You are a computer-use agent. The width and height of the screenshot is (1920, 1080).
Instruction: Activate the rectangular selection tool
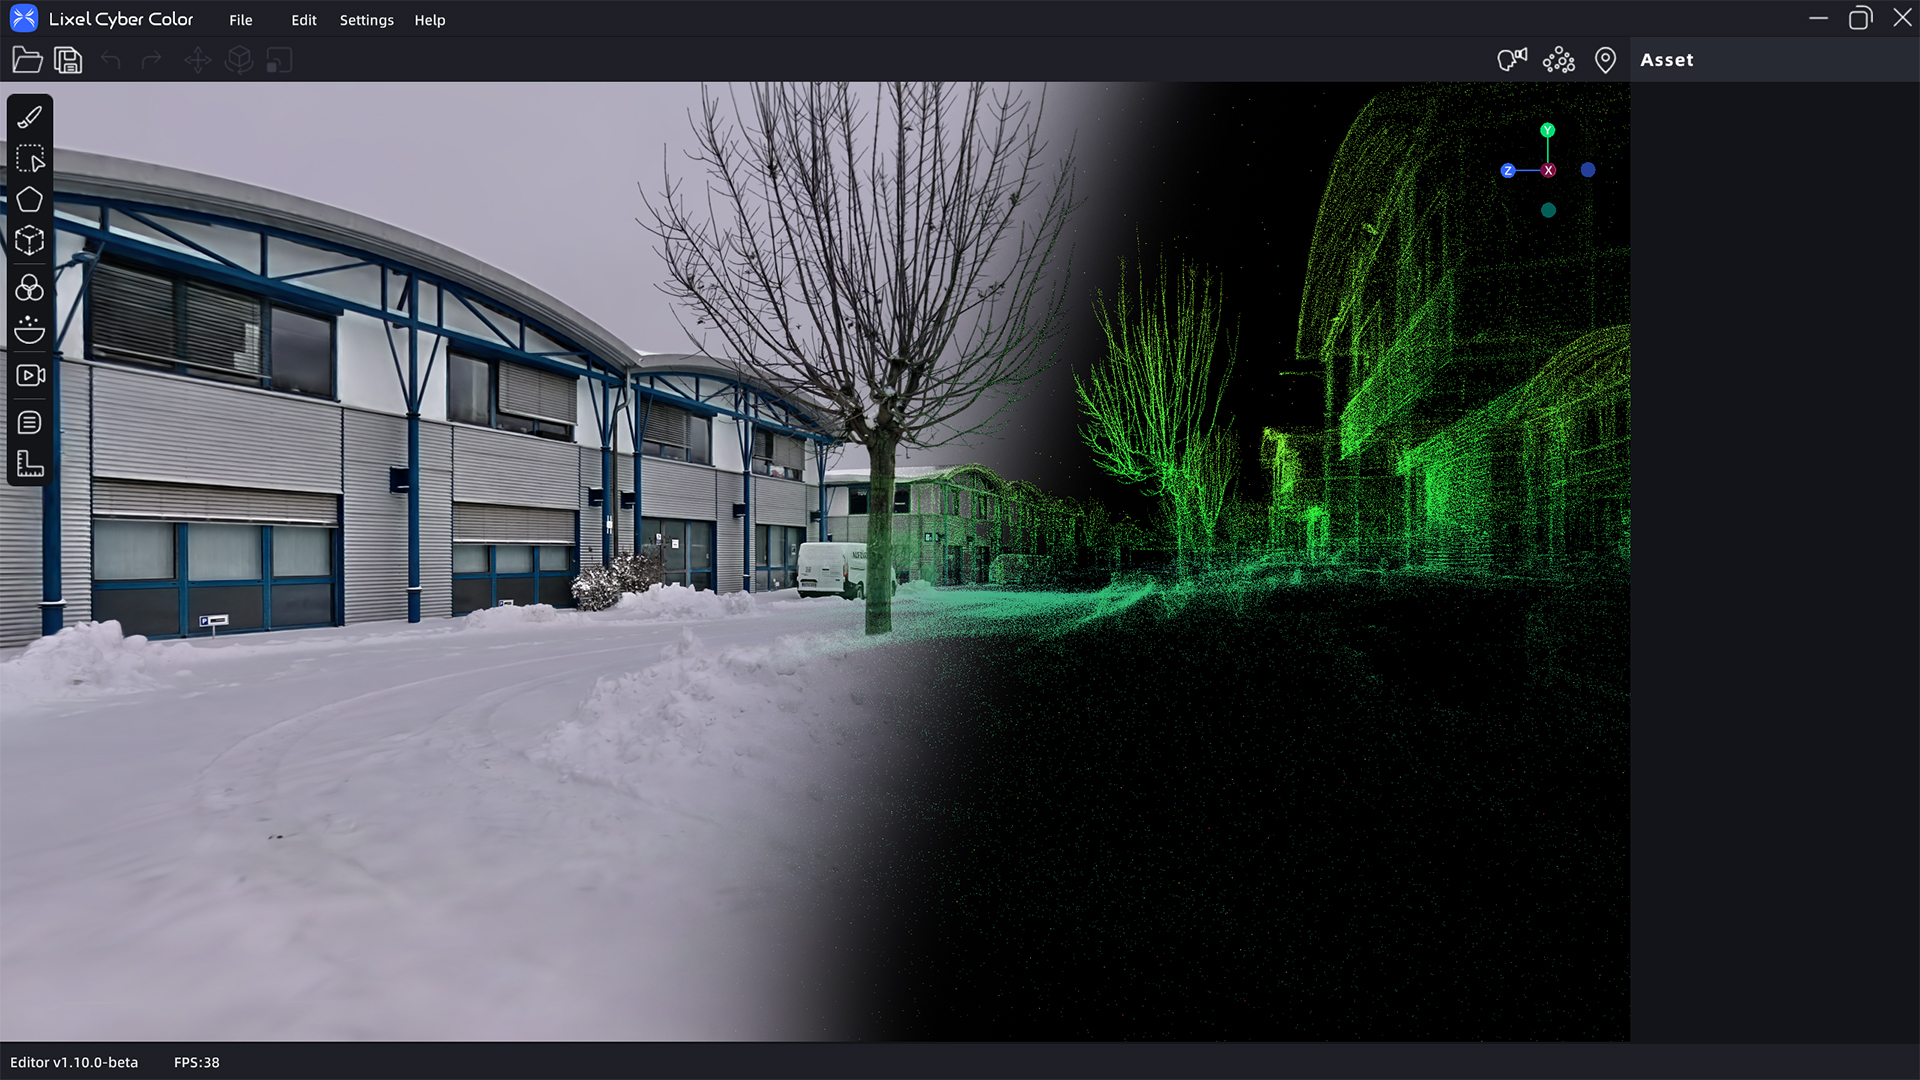click(x=30, y=159)
